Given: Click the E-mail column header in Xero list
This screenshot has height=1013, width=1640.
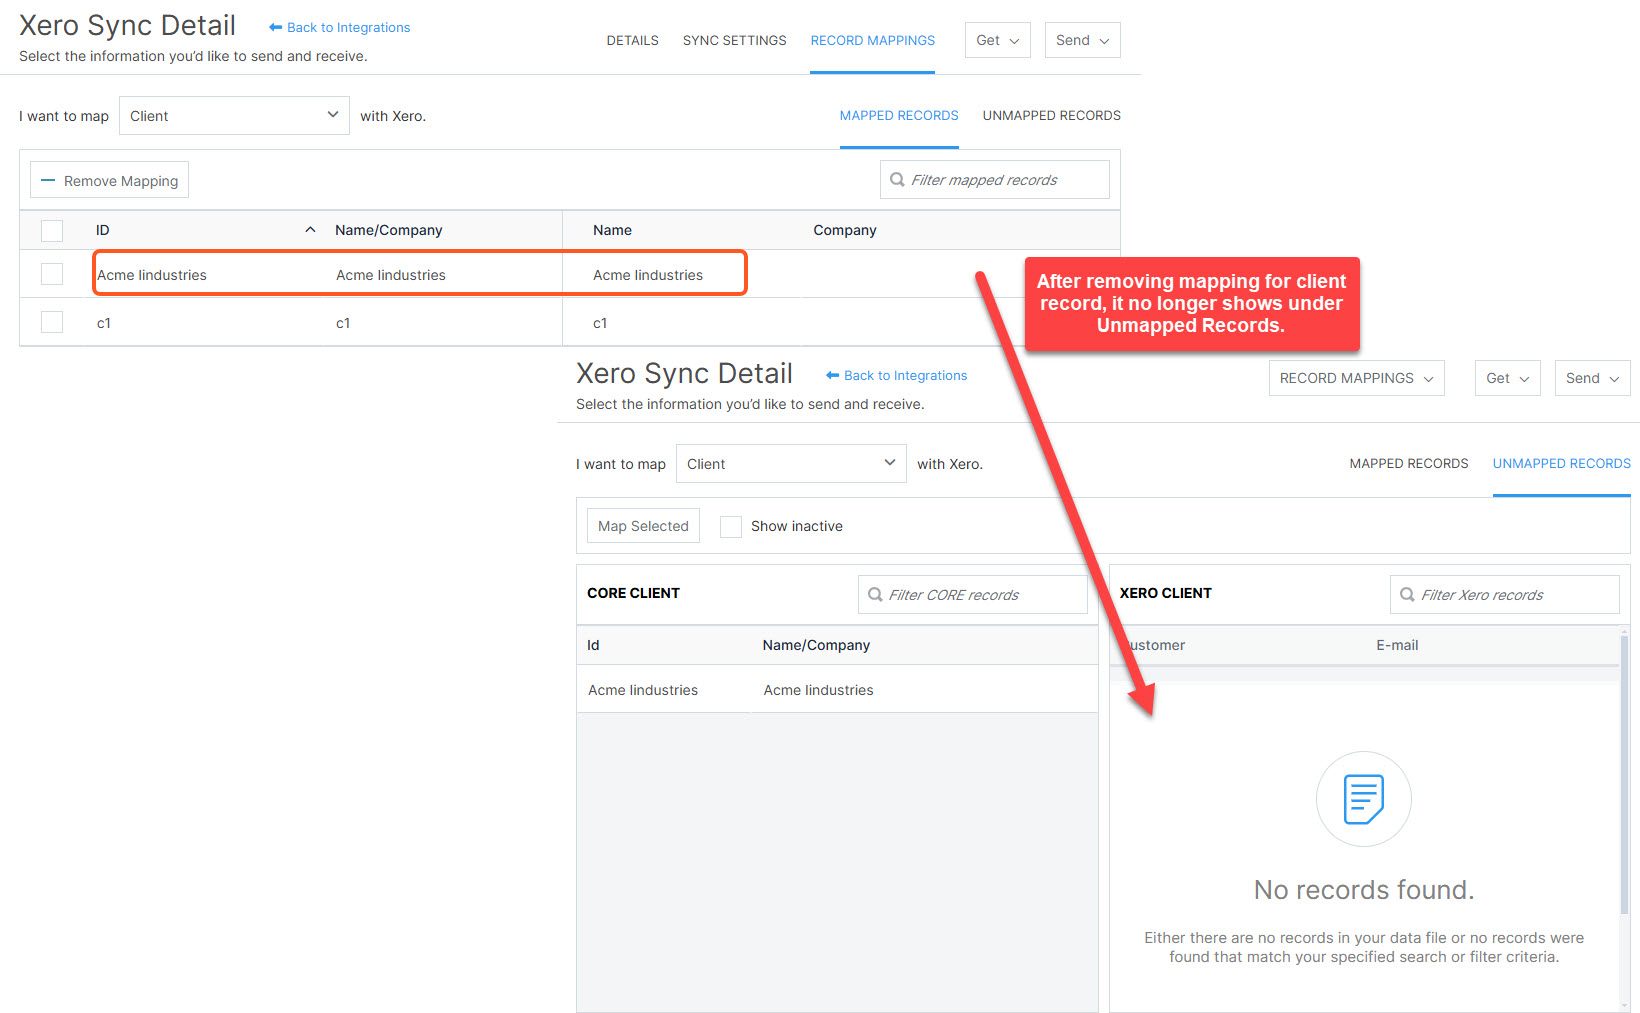Looking at the screenshot, I should pyautogui.click(x=1397, y=645).
